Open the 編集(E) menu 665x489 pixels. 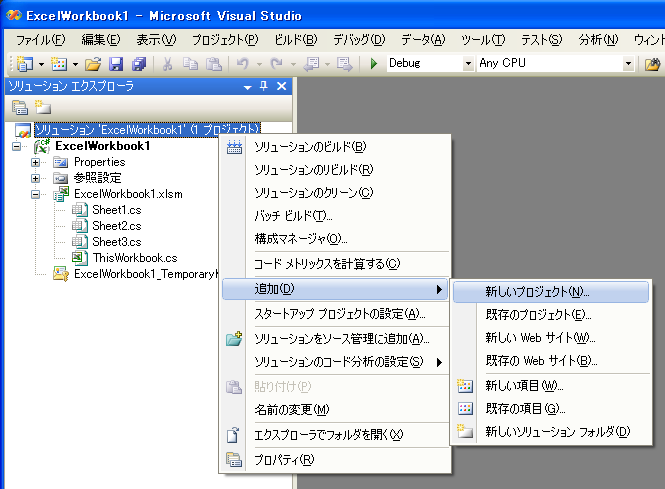point(101,40)
